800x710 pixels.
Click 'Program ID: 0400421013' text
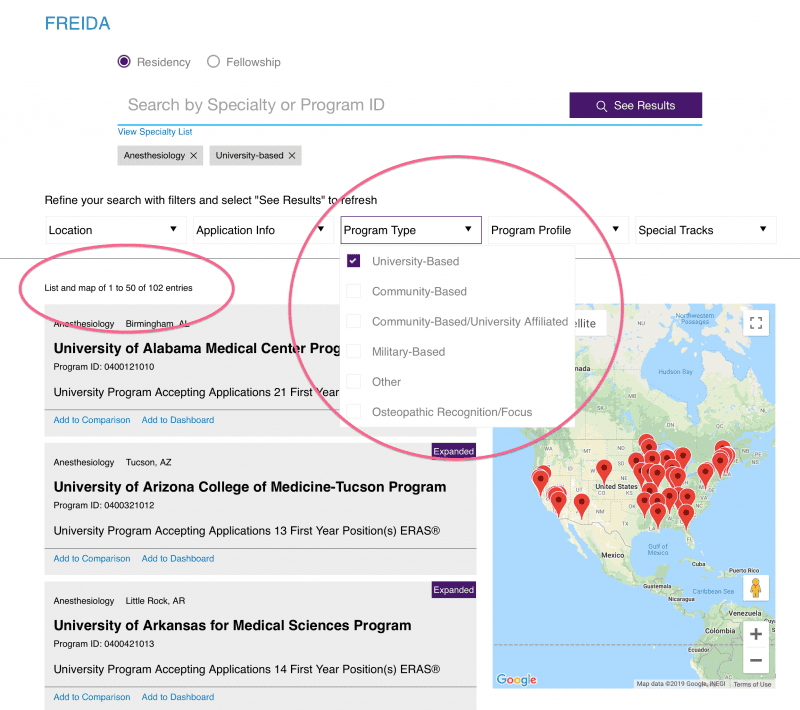104,644
